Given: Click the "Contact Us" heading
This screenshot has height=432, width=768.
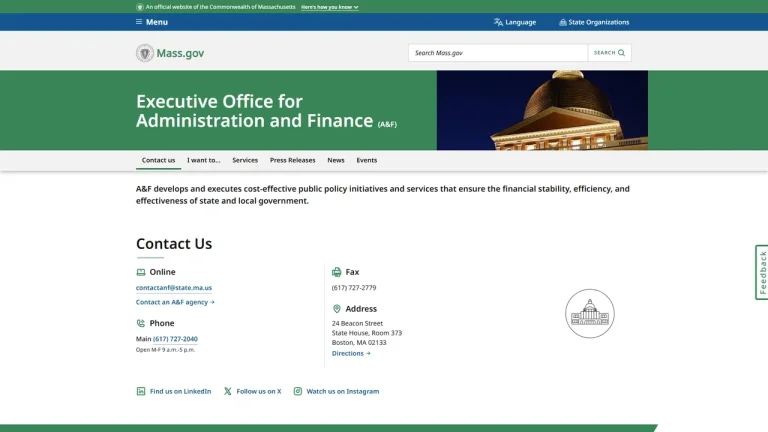Looking at the screenshot, I should 174,243.
